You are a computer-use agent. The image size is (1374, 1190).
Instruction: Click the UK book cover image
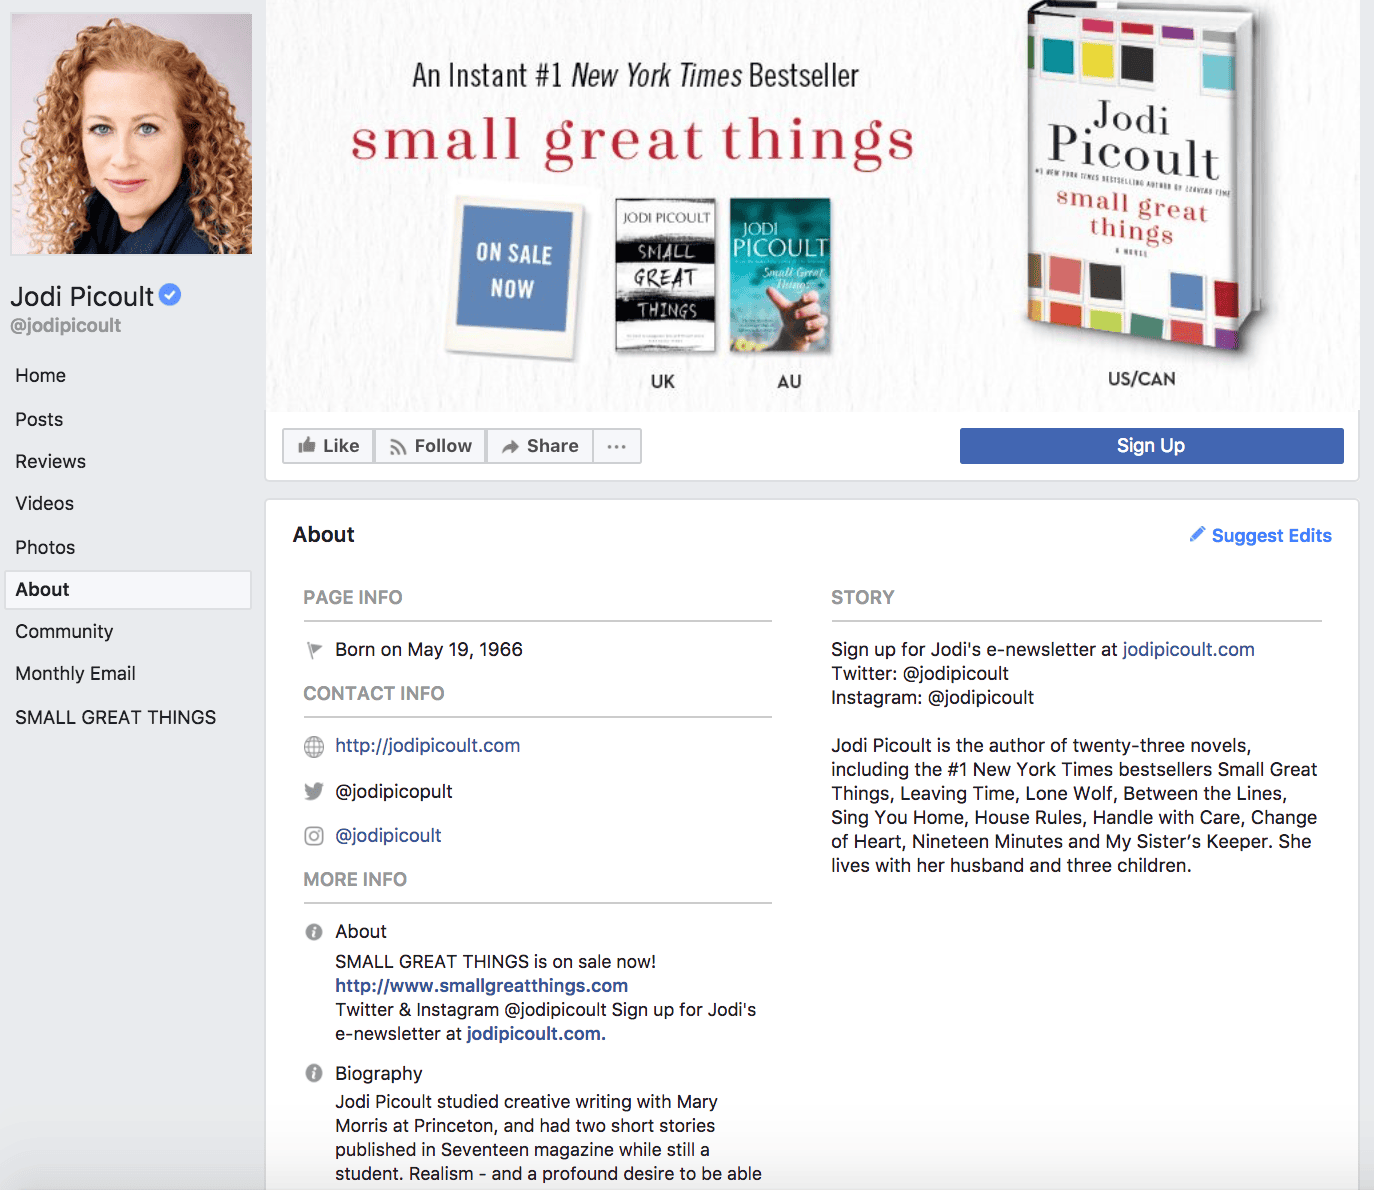click(x=665, y=275)
